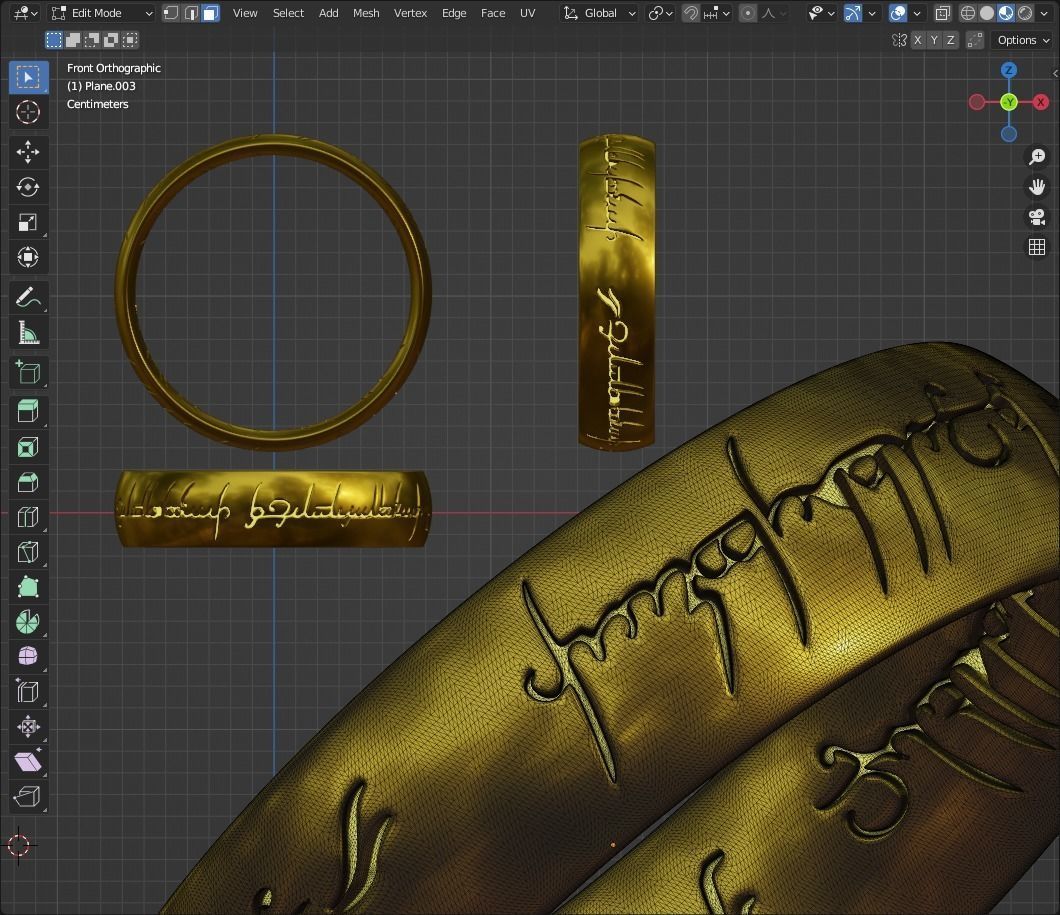
Task: Choose the Bevel tool
Action: [x=28, y=481]
